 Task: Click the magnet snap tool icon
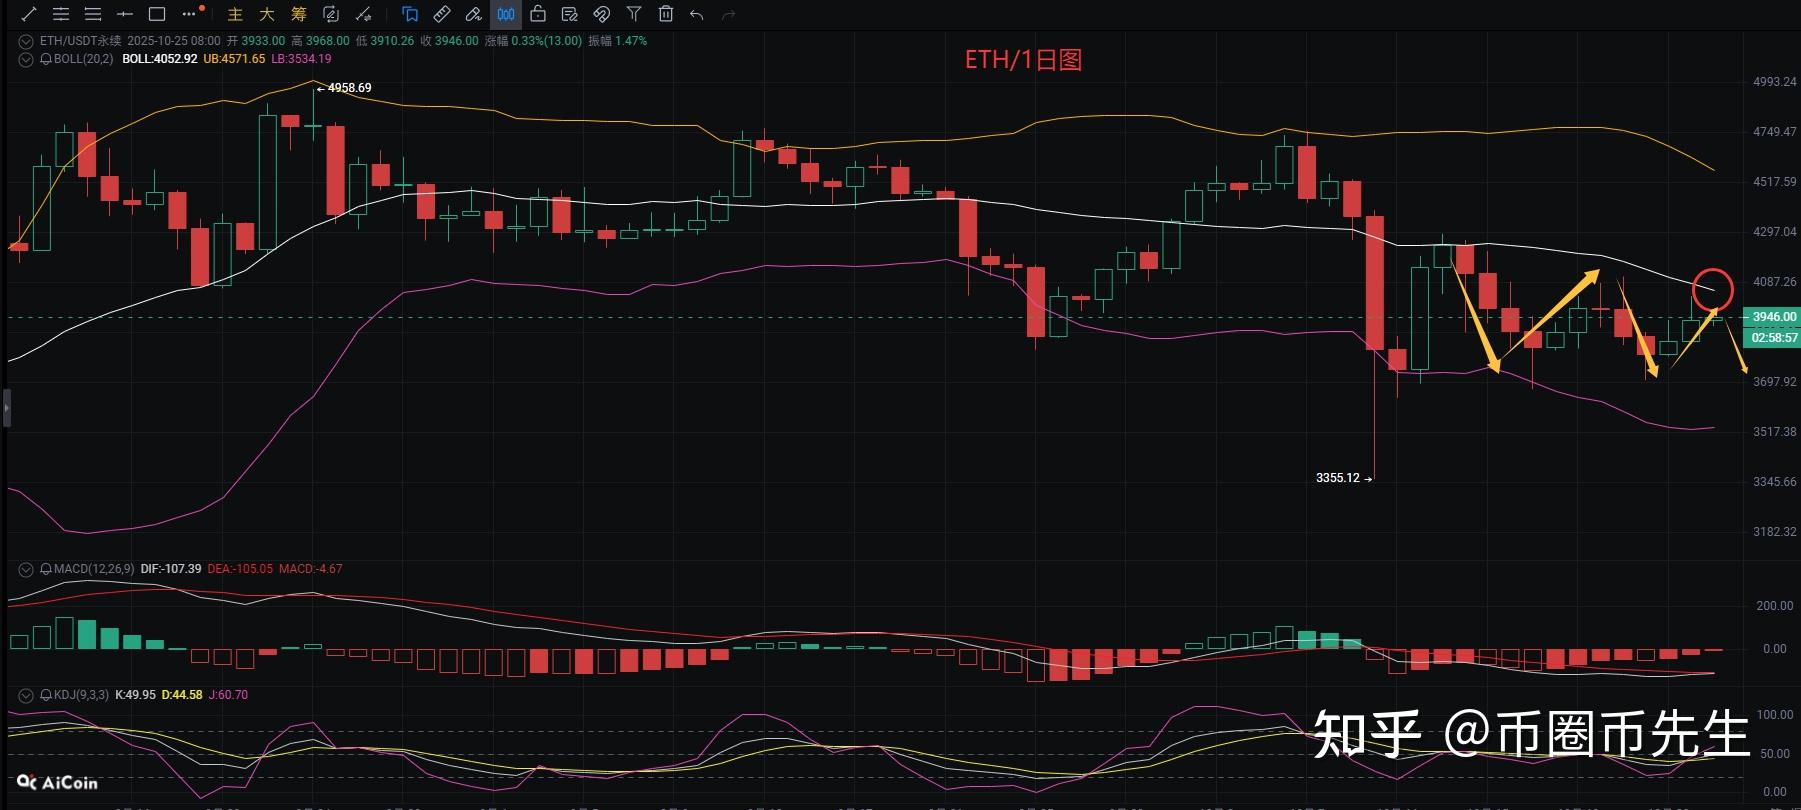[x=602, y=14]
